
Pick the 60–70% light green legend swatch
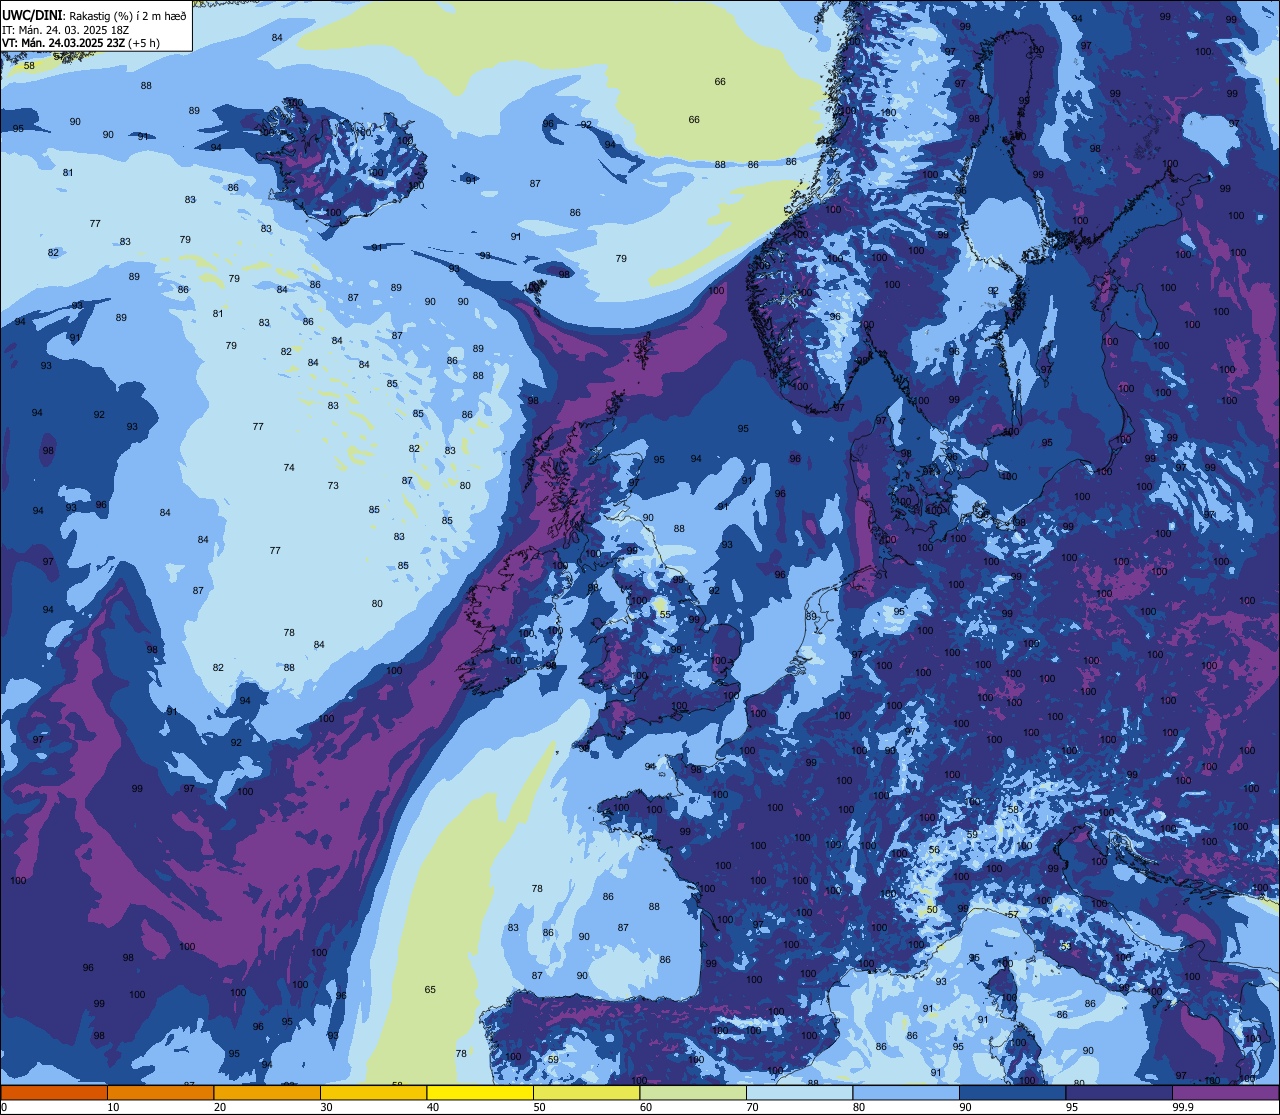693,1092
